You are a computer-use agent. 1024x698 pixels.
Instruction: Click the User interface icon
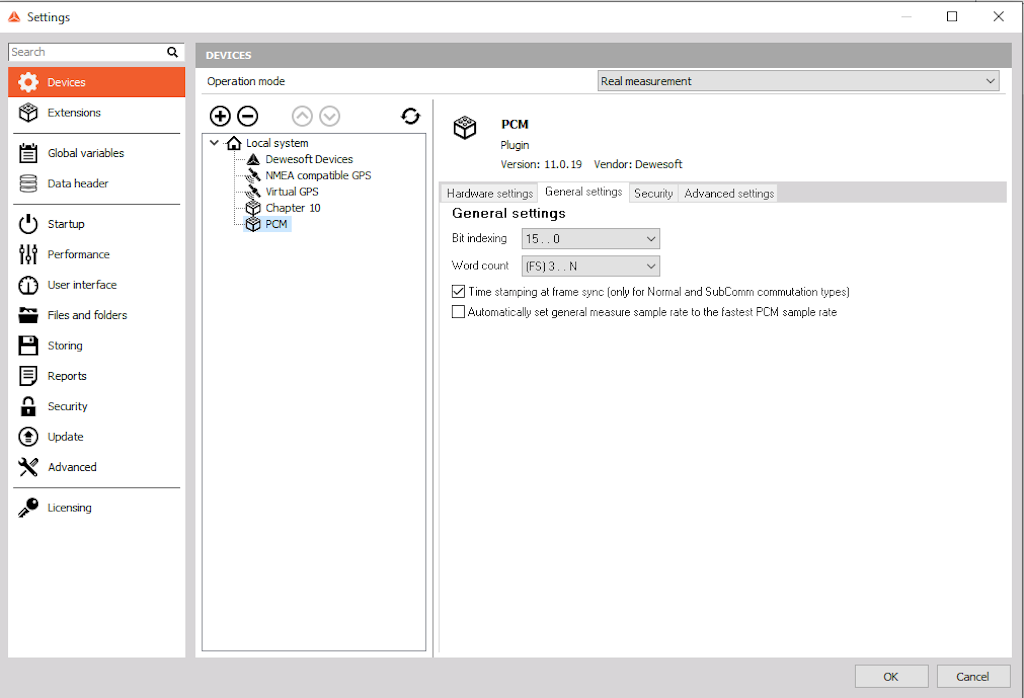click(28, 285)
